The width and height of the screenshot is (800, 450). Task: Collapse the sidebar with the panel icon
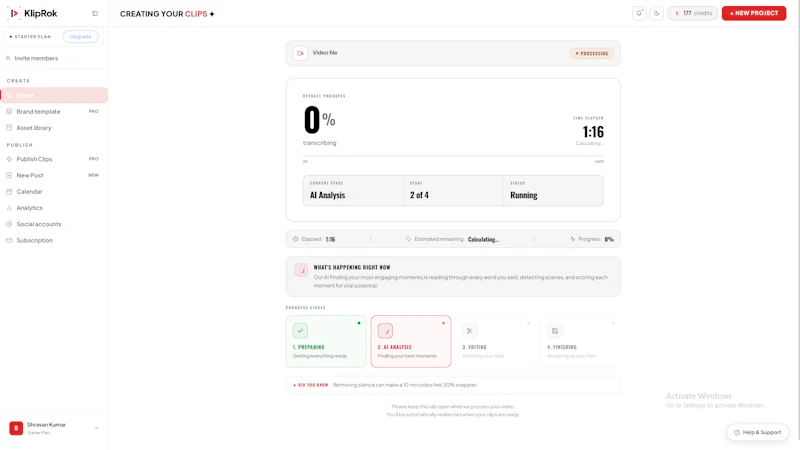[x=95, y=13]
